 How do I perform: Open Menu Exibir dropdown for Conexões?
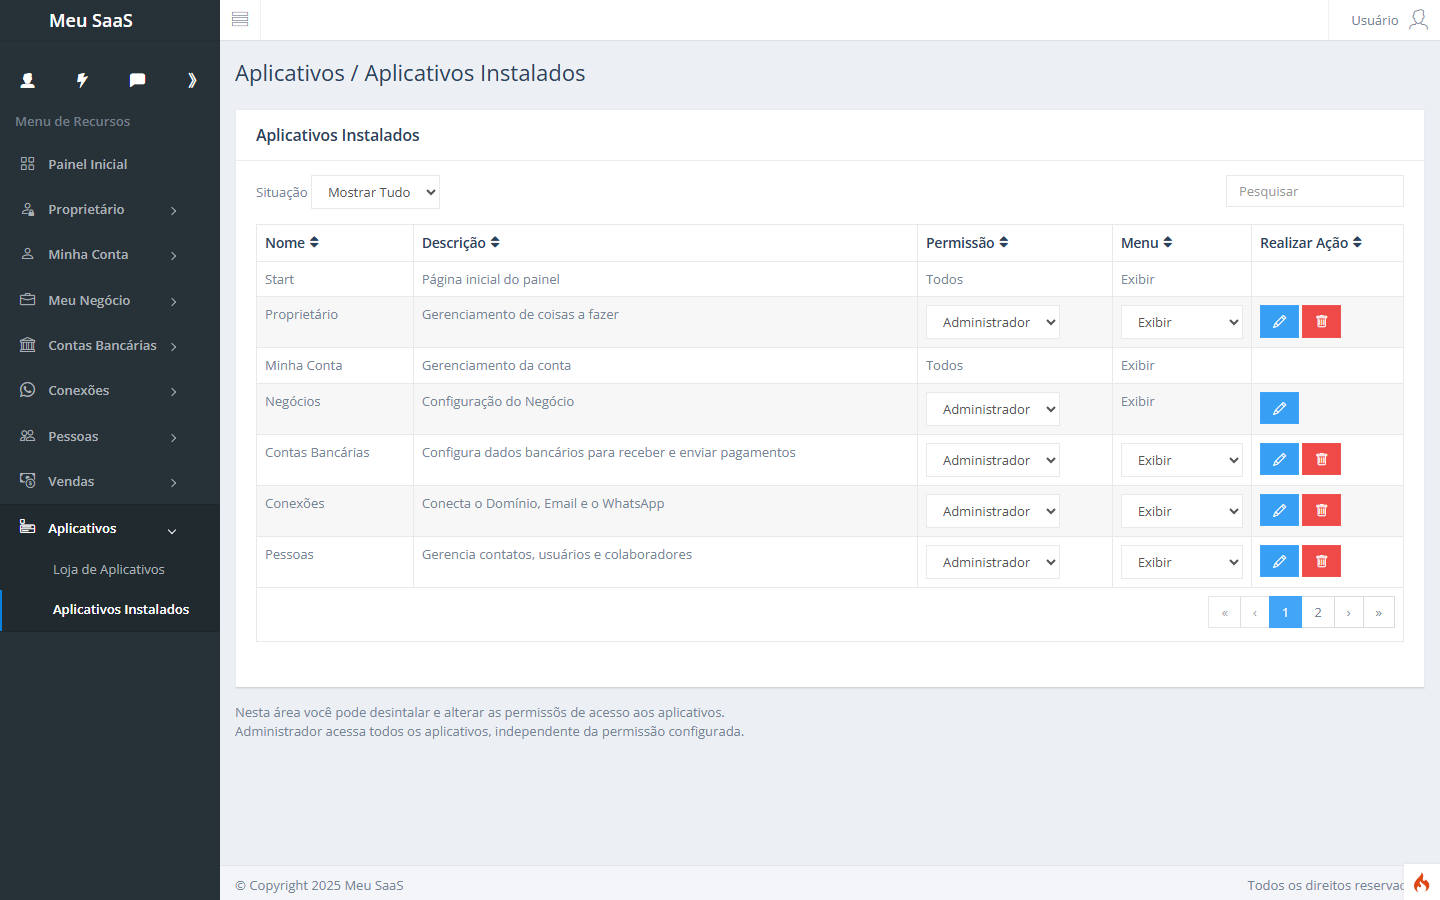(1182, 511)
